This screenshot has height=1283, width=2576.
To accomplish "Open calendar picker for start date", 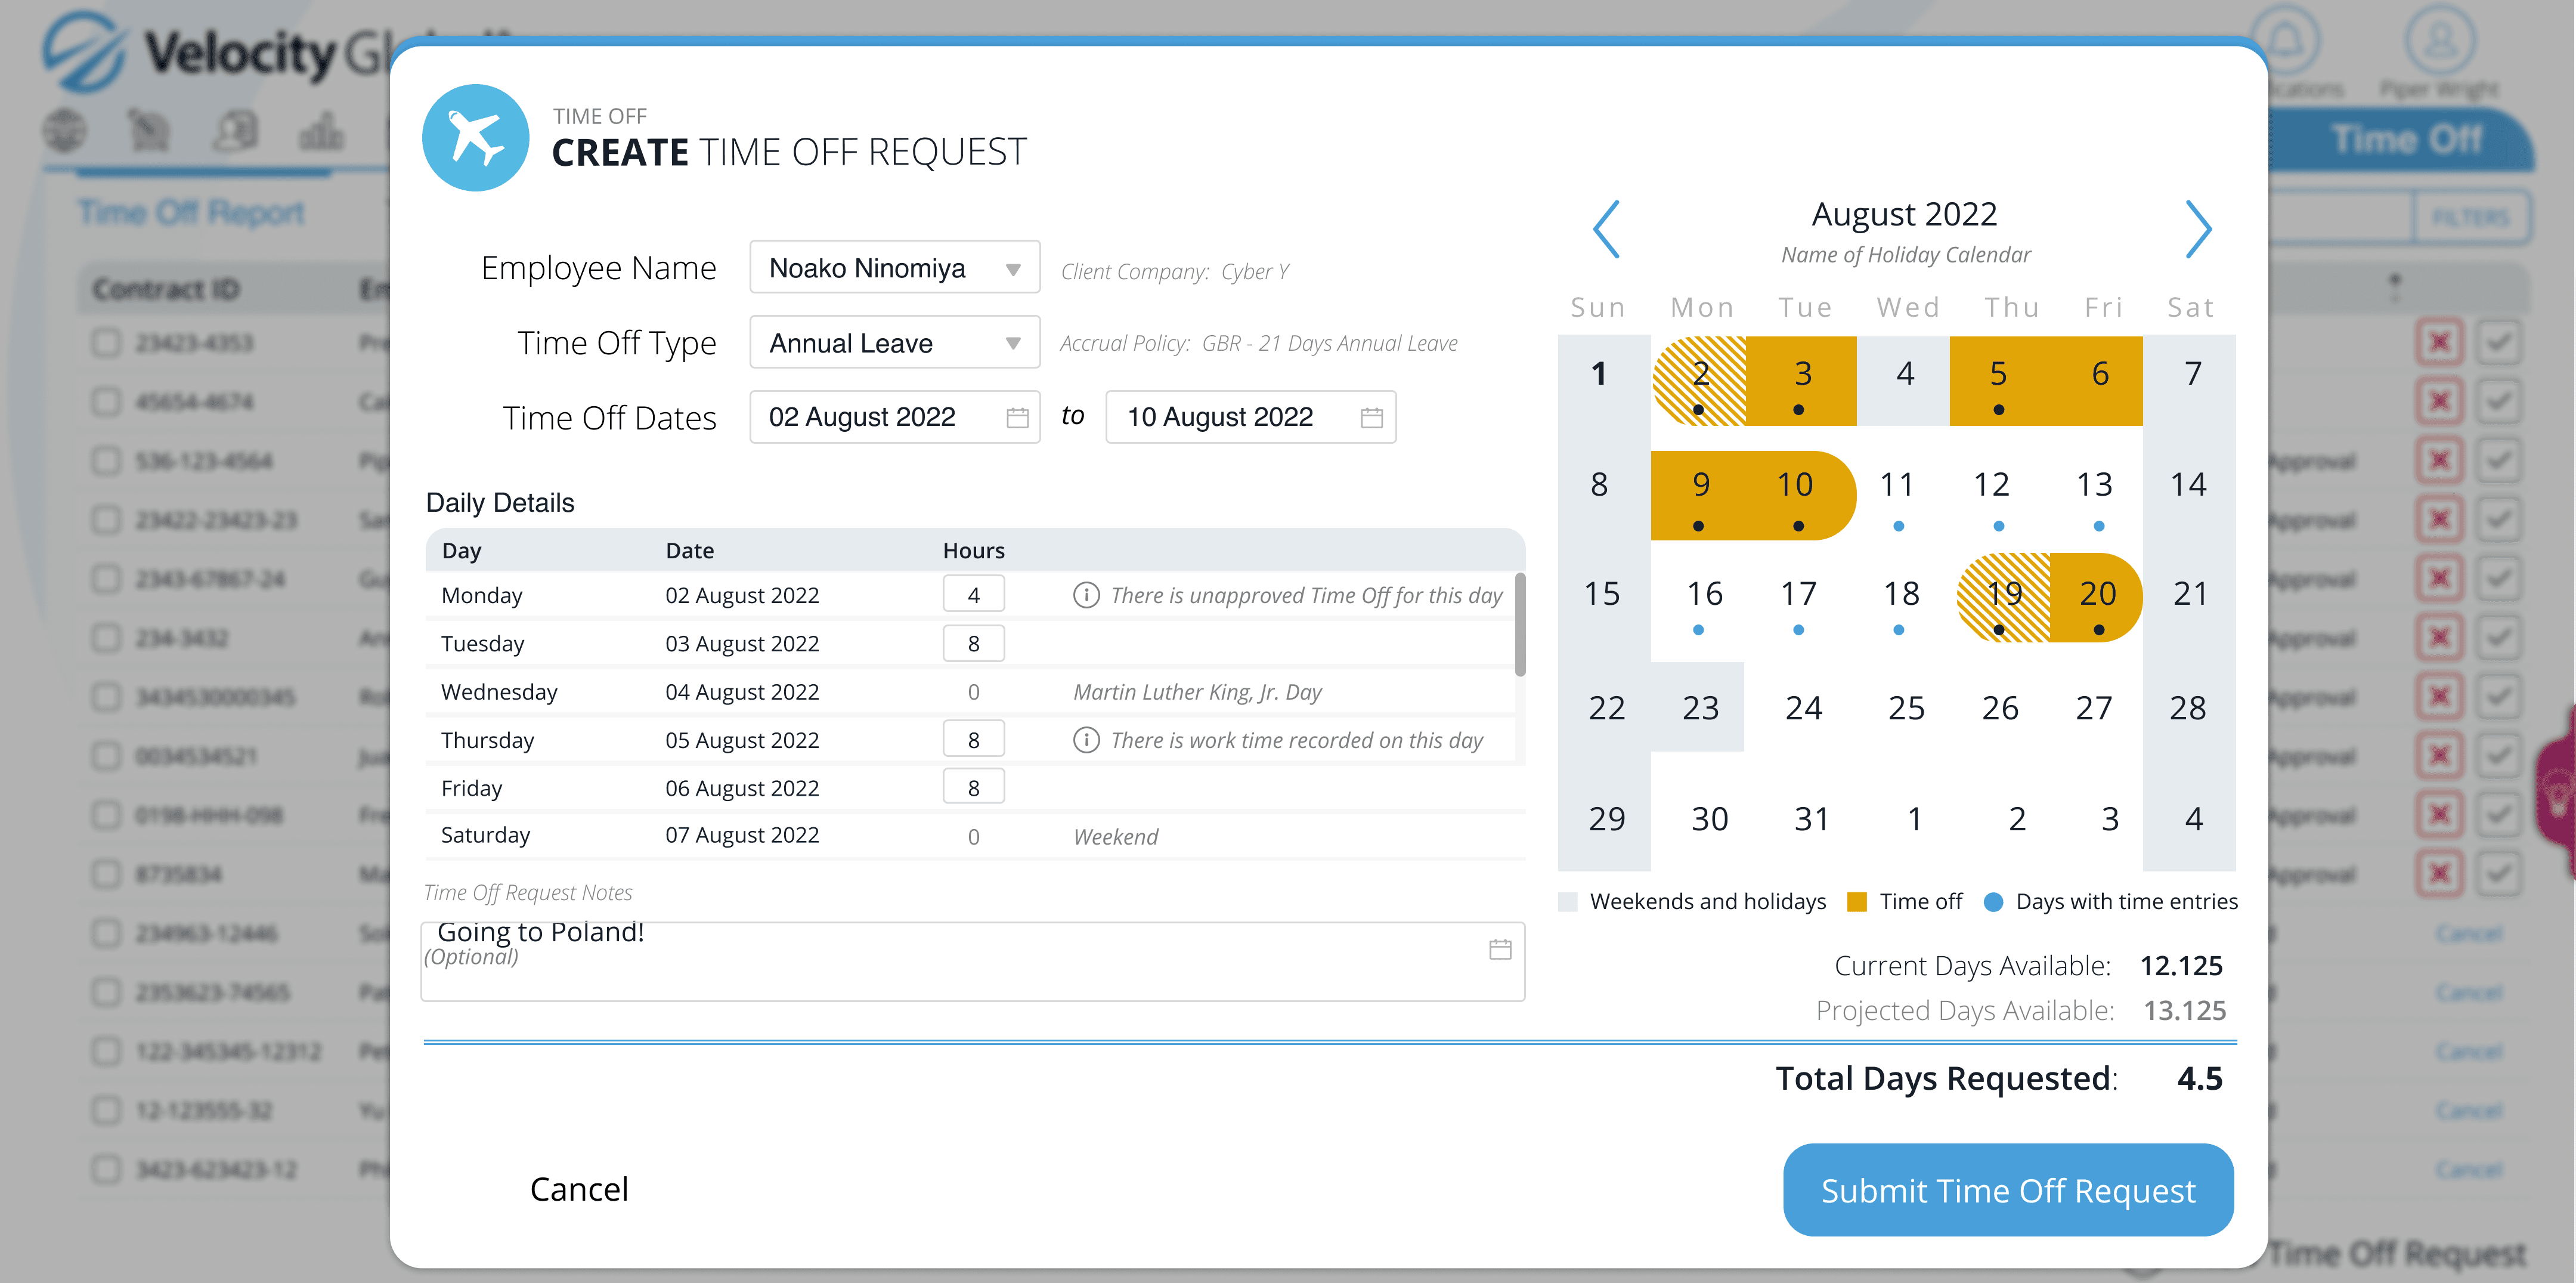I will [1017, 417].
